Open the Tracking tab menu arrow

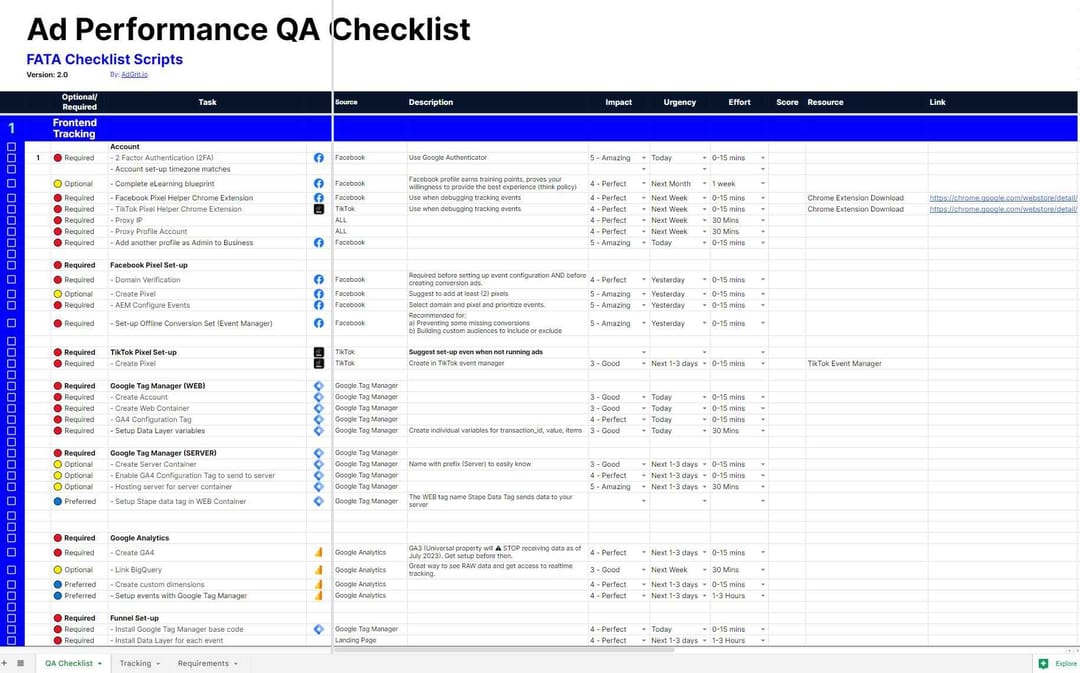(158, 664)
